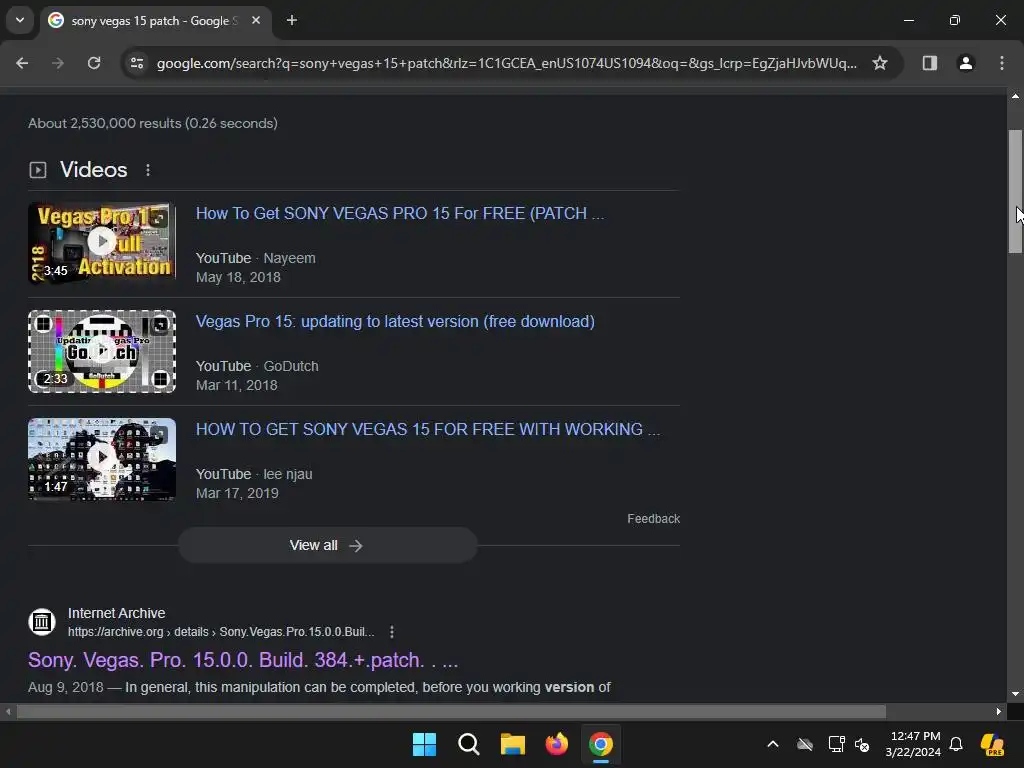This screenshot has height=768, width=1024.
Task: Click the scroll down arrow
Action: tap(1015, 694)
